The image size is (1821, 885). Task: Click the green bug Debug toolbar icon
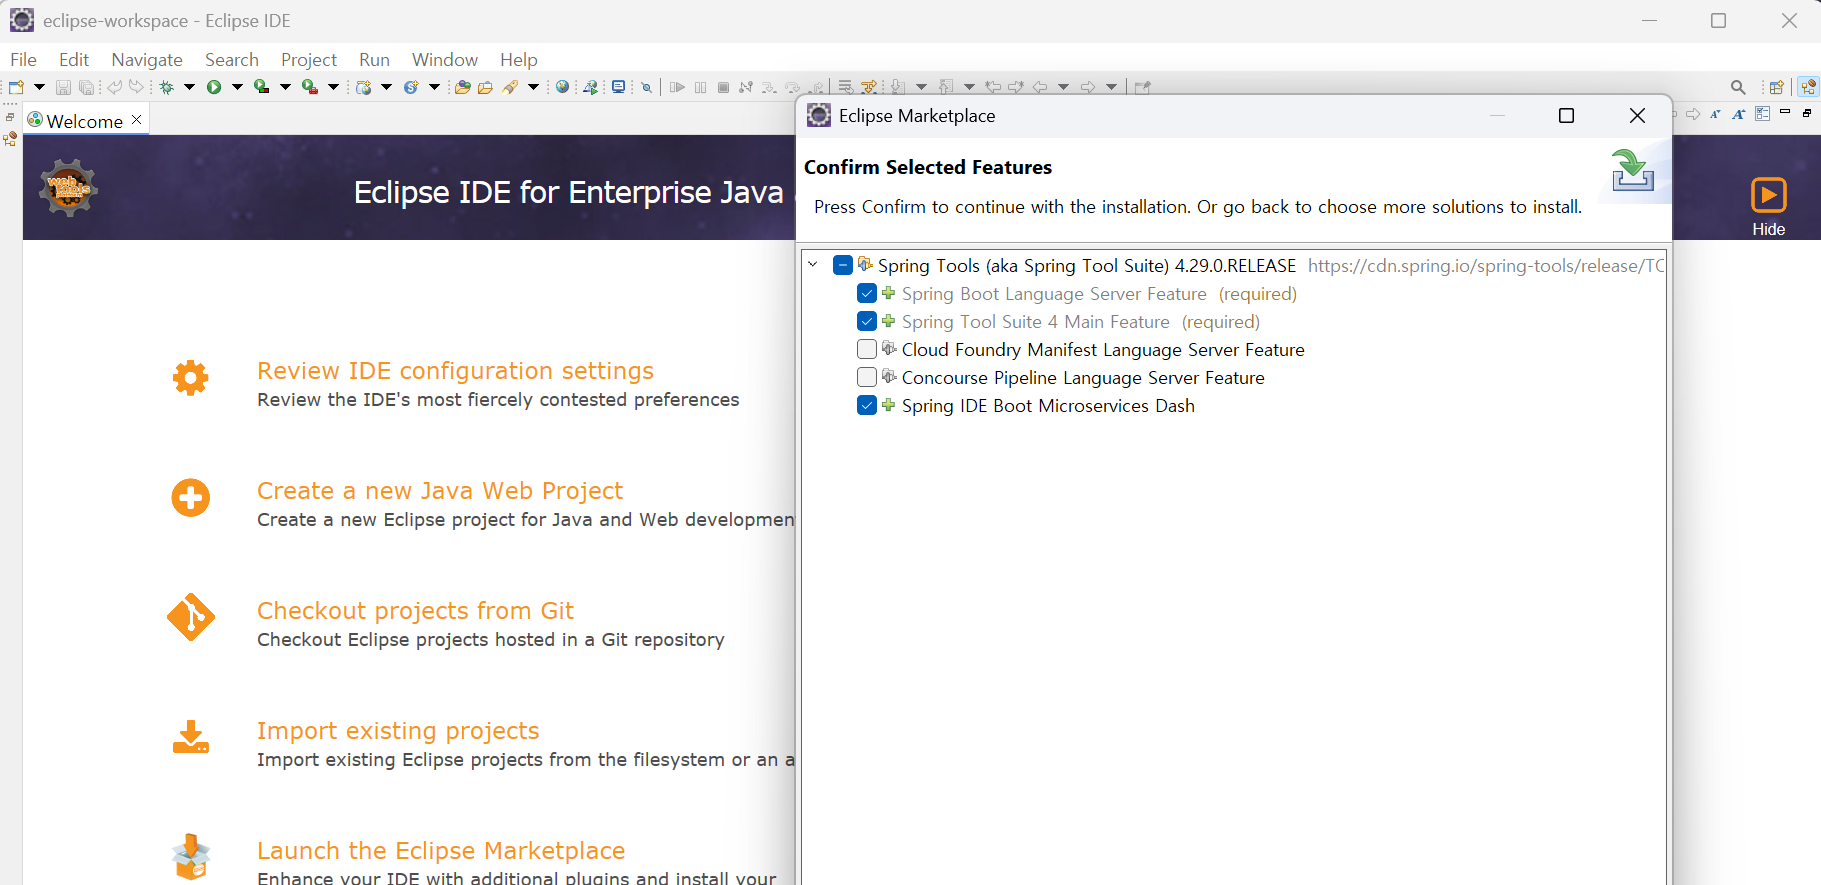point(167,87)
